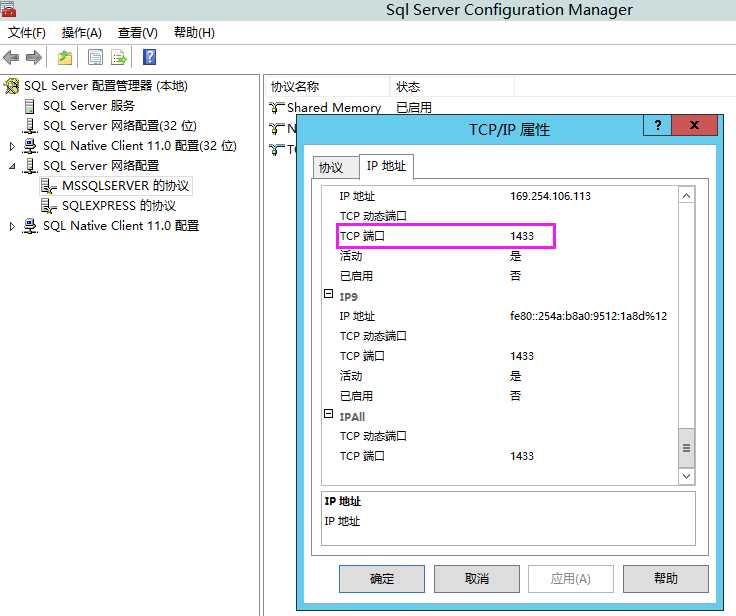The width and height of the screenshot is (736, 616).
Task: Click the 确定 button
Action: 382,578
